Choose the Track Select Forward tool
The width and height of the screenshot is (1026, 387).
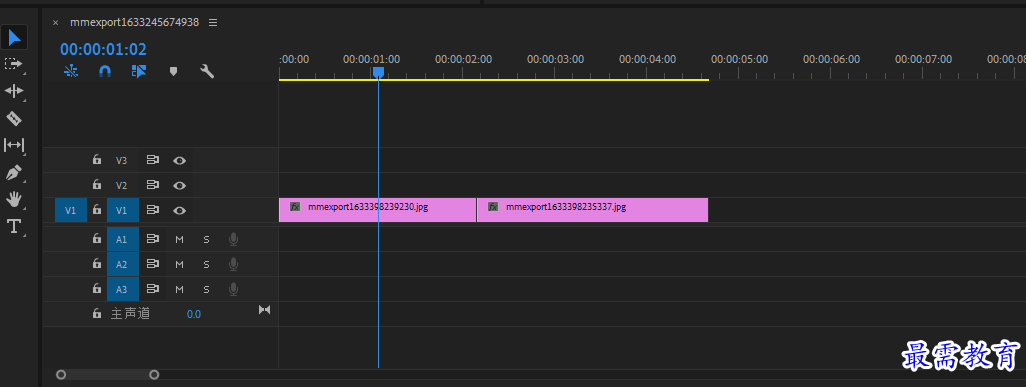[x=14, y=64]
